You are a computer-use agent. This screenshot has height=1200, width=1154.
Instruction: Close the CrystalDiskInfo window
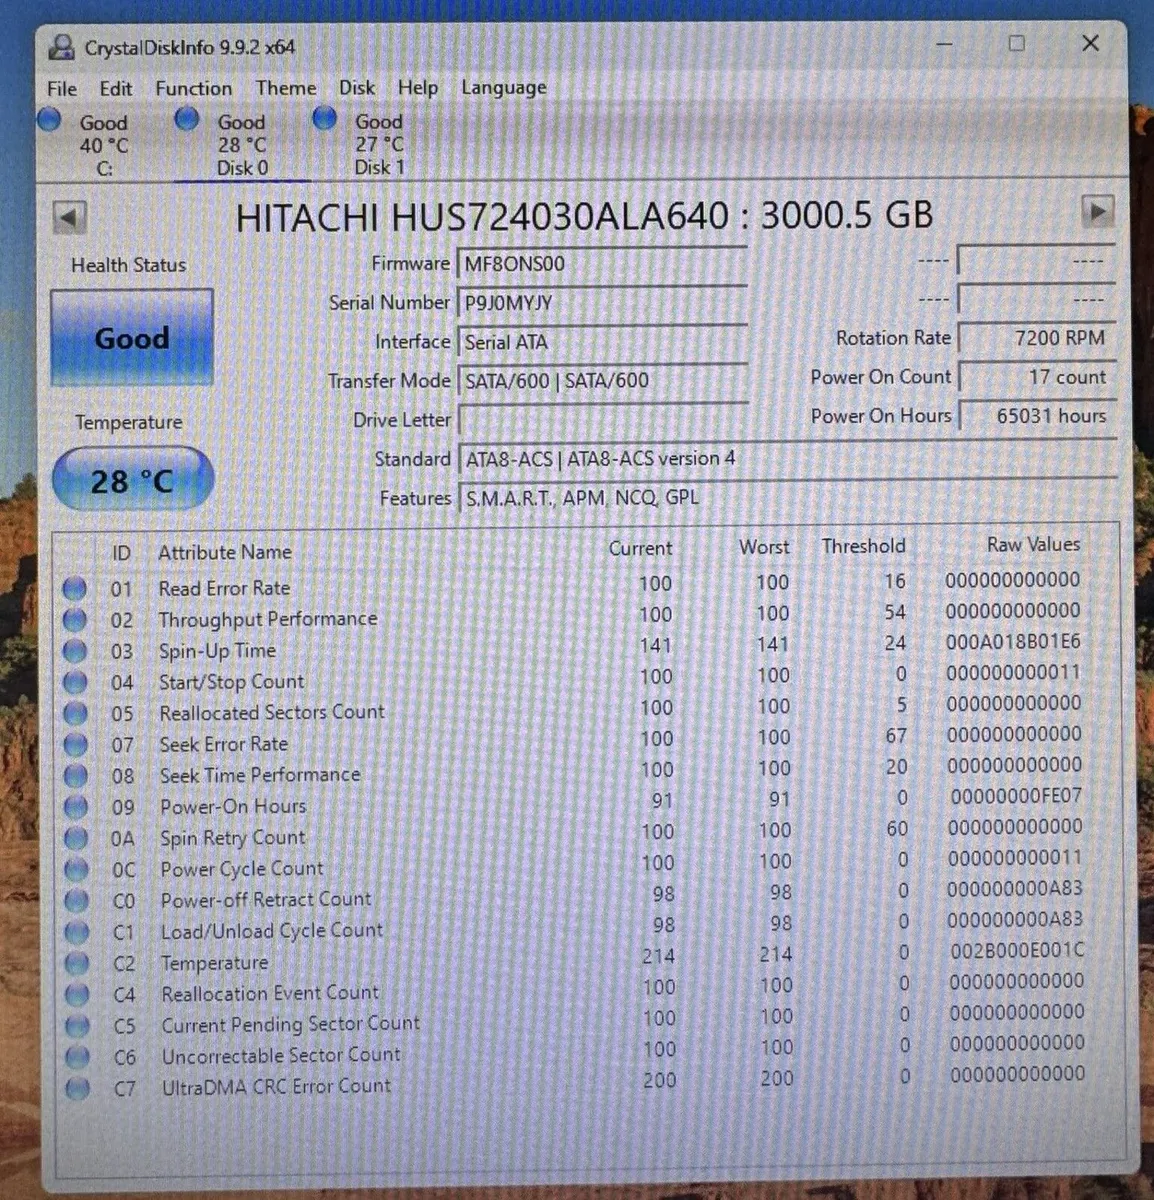click(x=1091, y=43)
